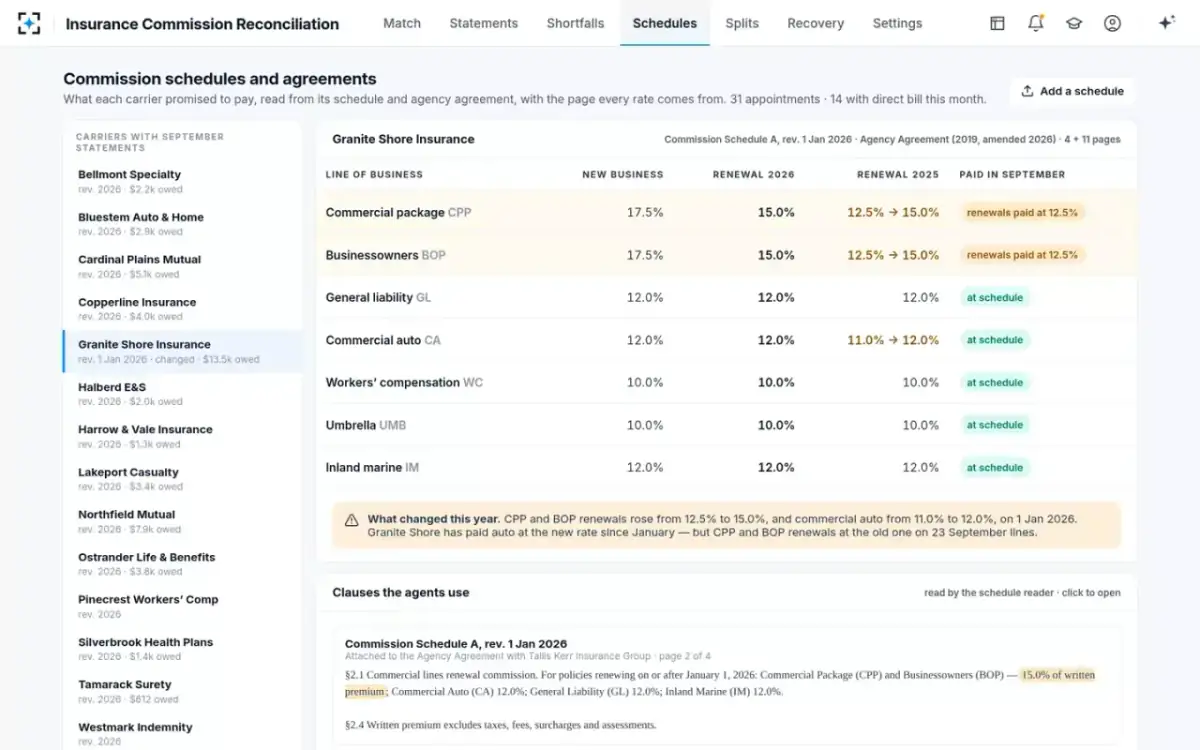
Task: Click the CPP 'renewals paid at 12.5%' chip
Action: 1022,212
